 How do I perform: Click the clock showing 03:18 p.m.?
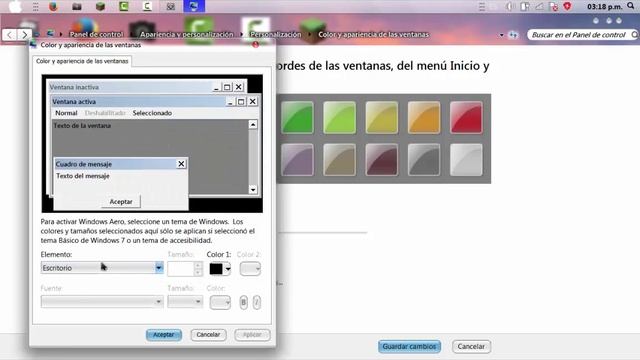pyautogui.click(x=604, y=7)
